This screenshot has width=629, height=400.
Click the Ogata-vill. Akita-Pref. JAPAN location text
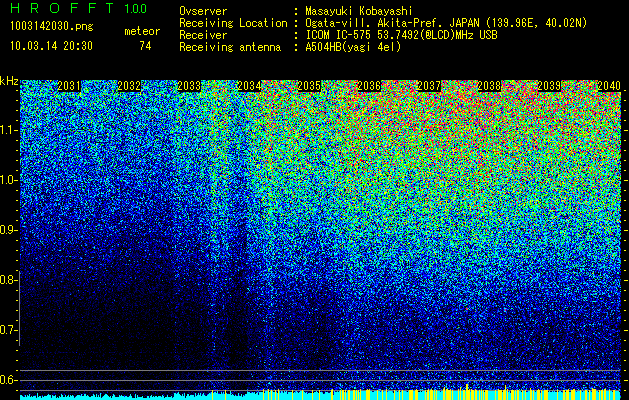[x=446, y=23]
